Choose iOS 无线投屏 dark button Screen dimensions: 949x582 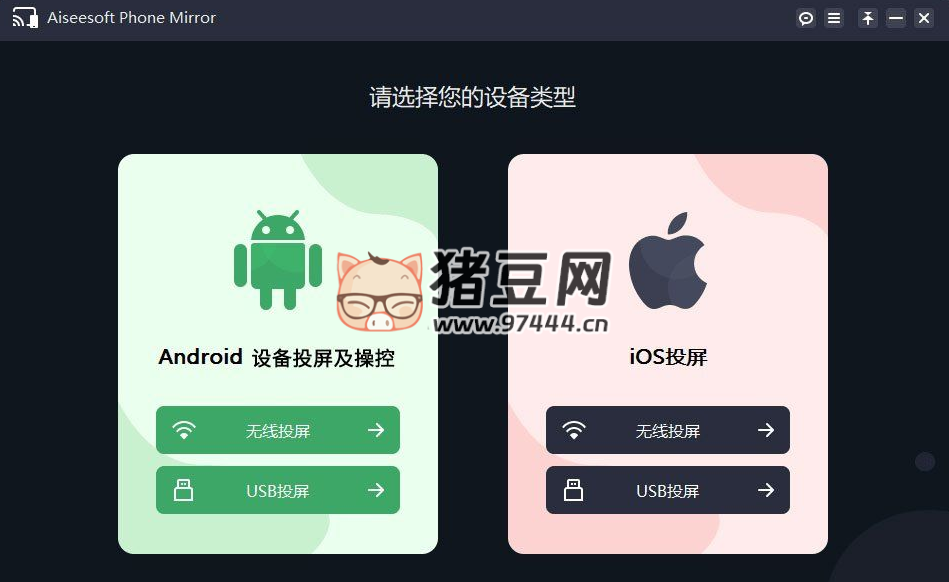(x=668, y=430)
